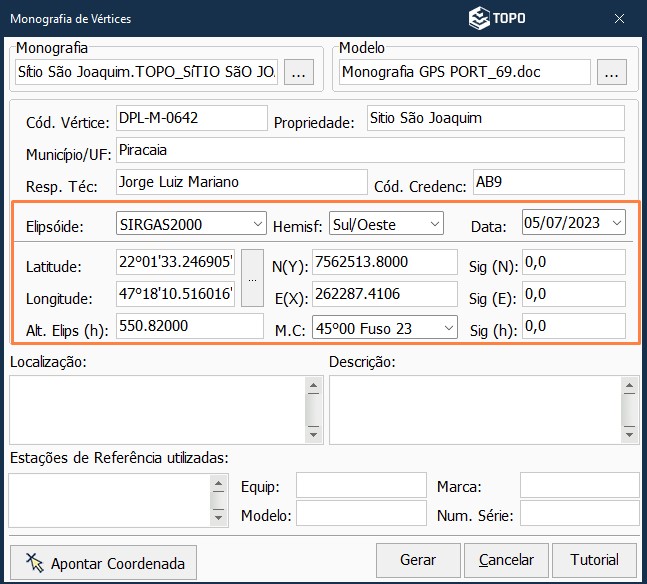Viewport: 647px width, 584px height.
Task: Edit the Alt. Elips (h) field 550.82000
Action: [x=190, y=326]
